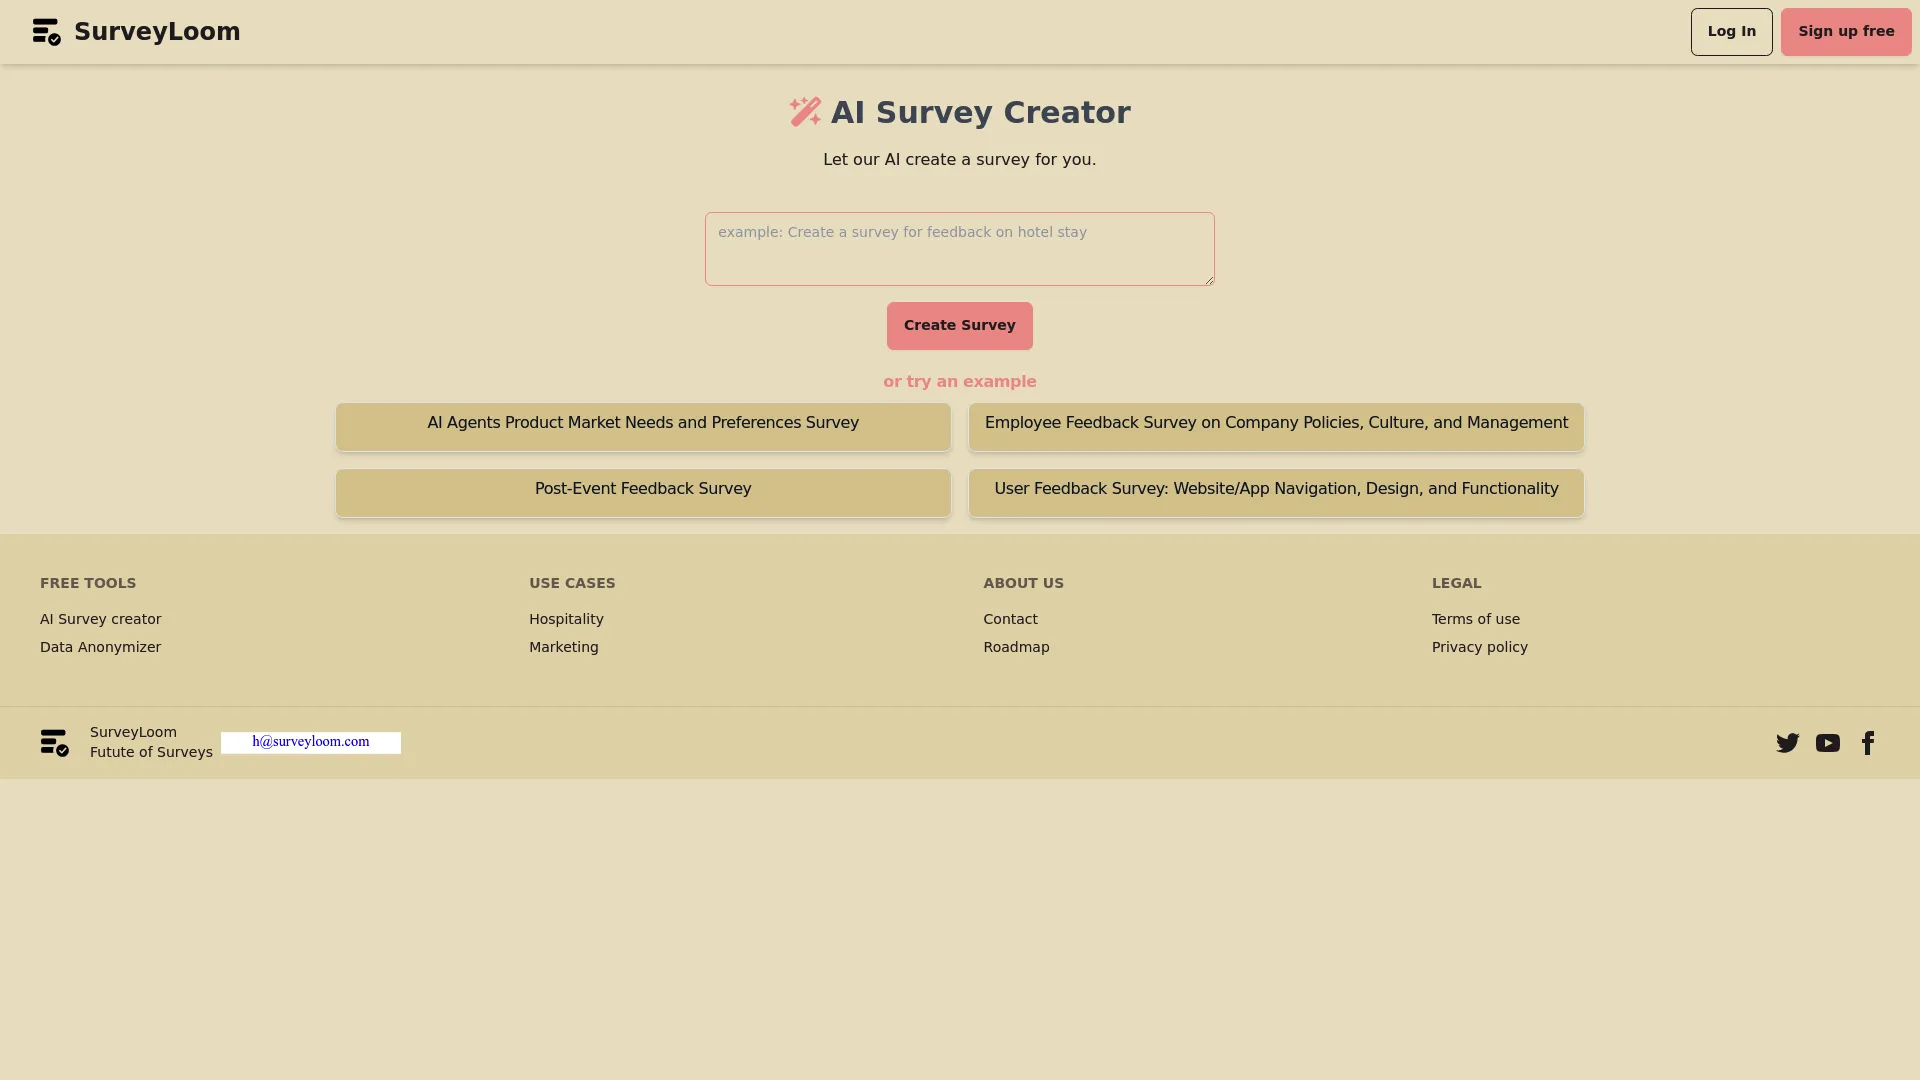This screenshot has height=1080, width=1920.
Task: Select the Post-Event Feedback Survey example
Action: click(x=643, y=493)
